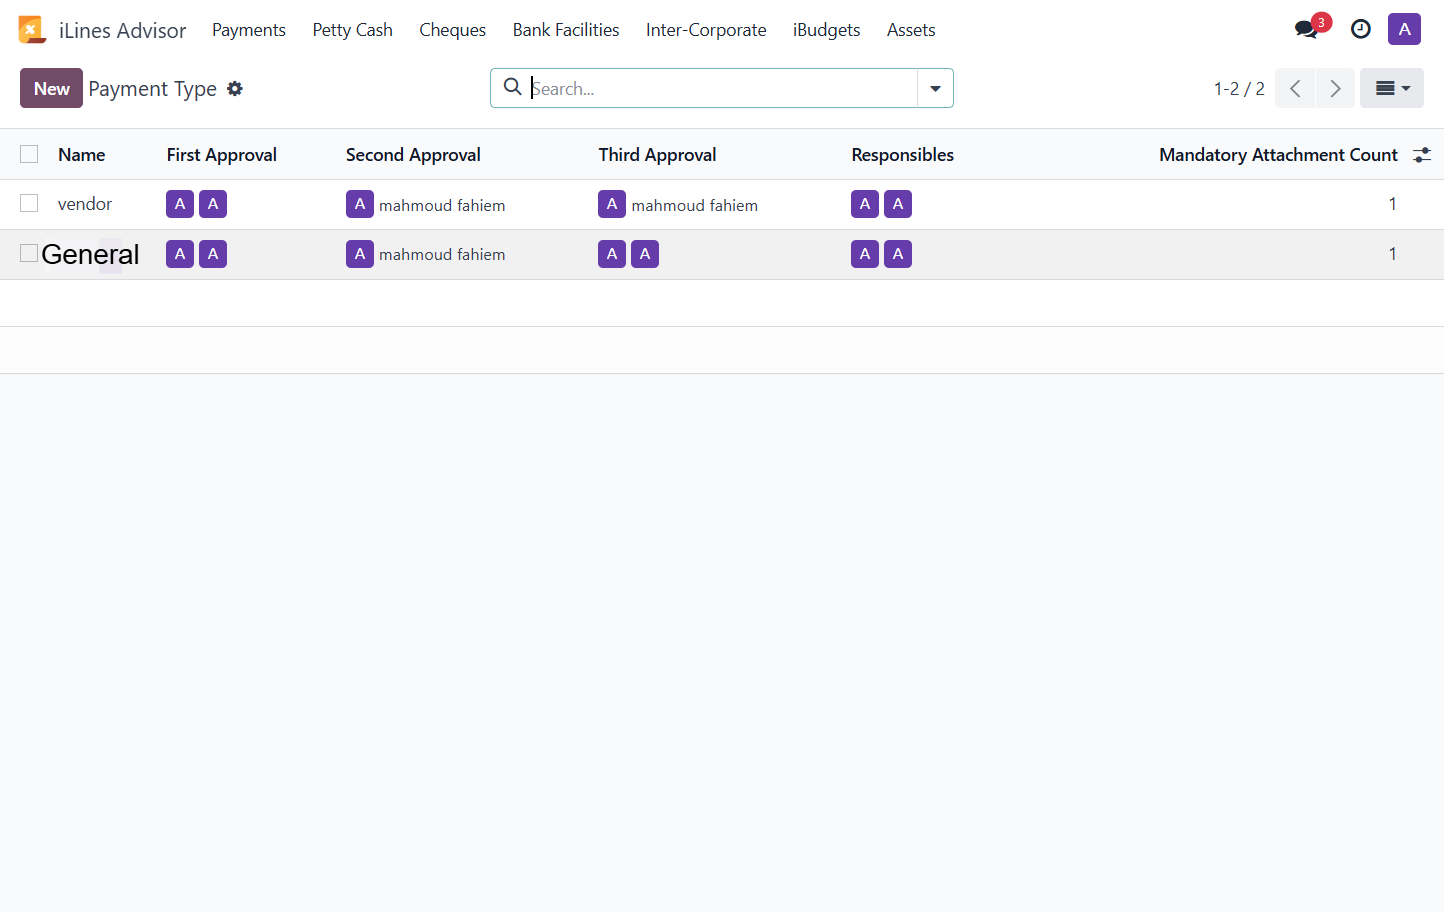Image resolution: width=1444 pixels, height=912 pixels.
Task: Open the Assets menu
Action: click(x=911, y=30)
